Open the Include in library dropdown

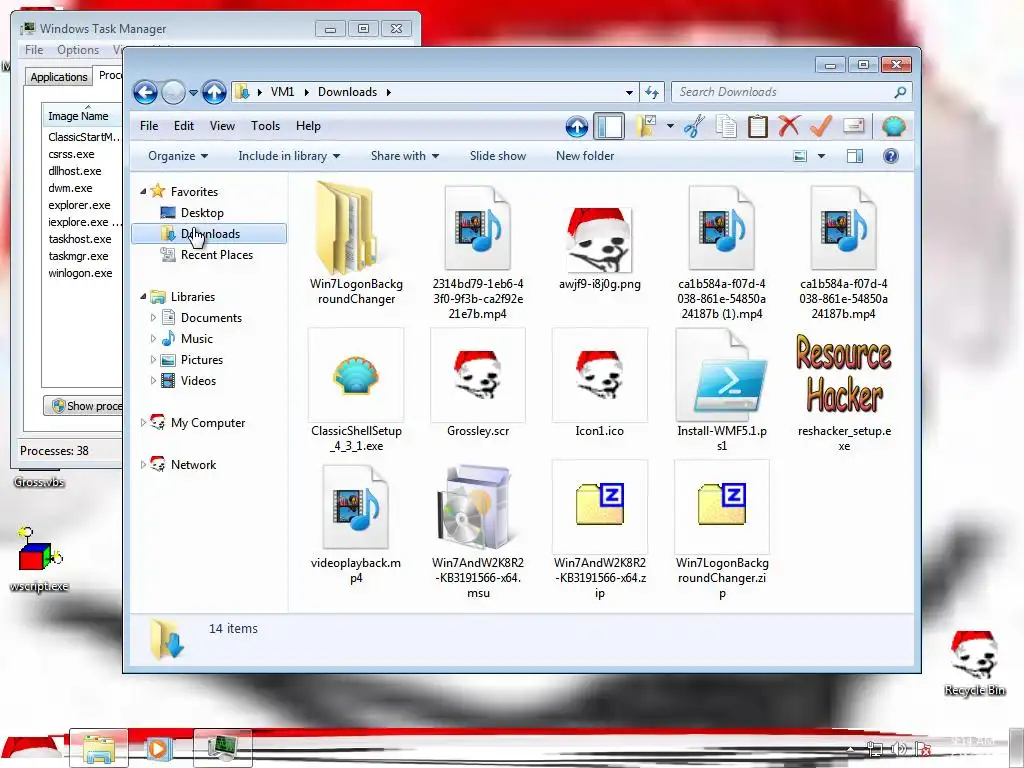289,156
